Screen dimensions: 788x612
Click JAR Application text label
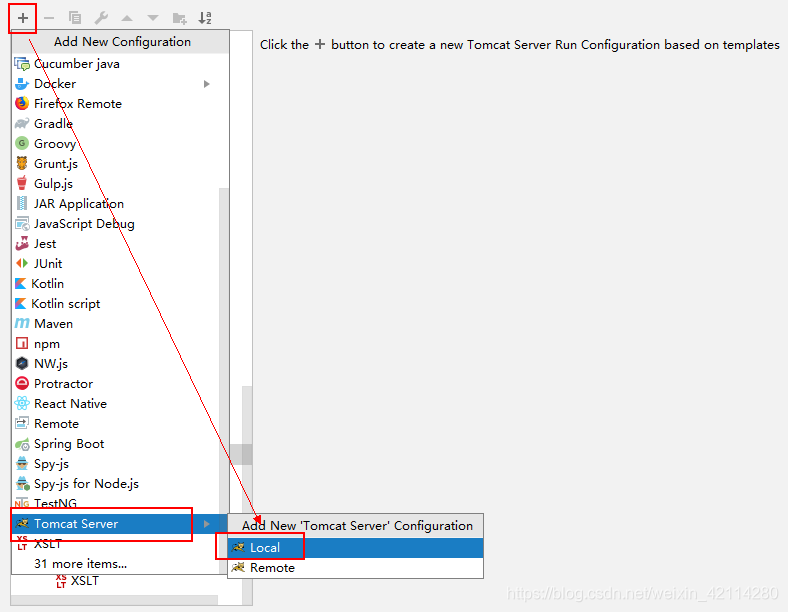79,204
